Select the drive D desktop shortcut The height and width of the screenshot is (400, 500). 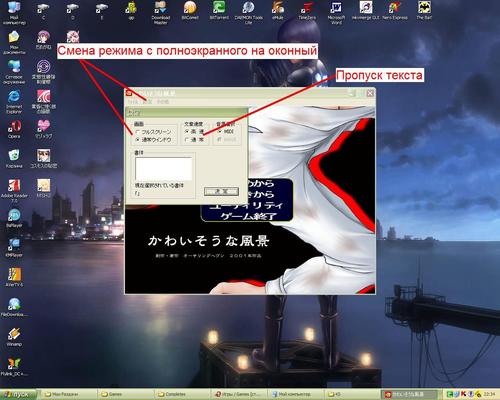pos(73,11)
